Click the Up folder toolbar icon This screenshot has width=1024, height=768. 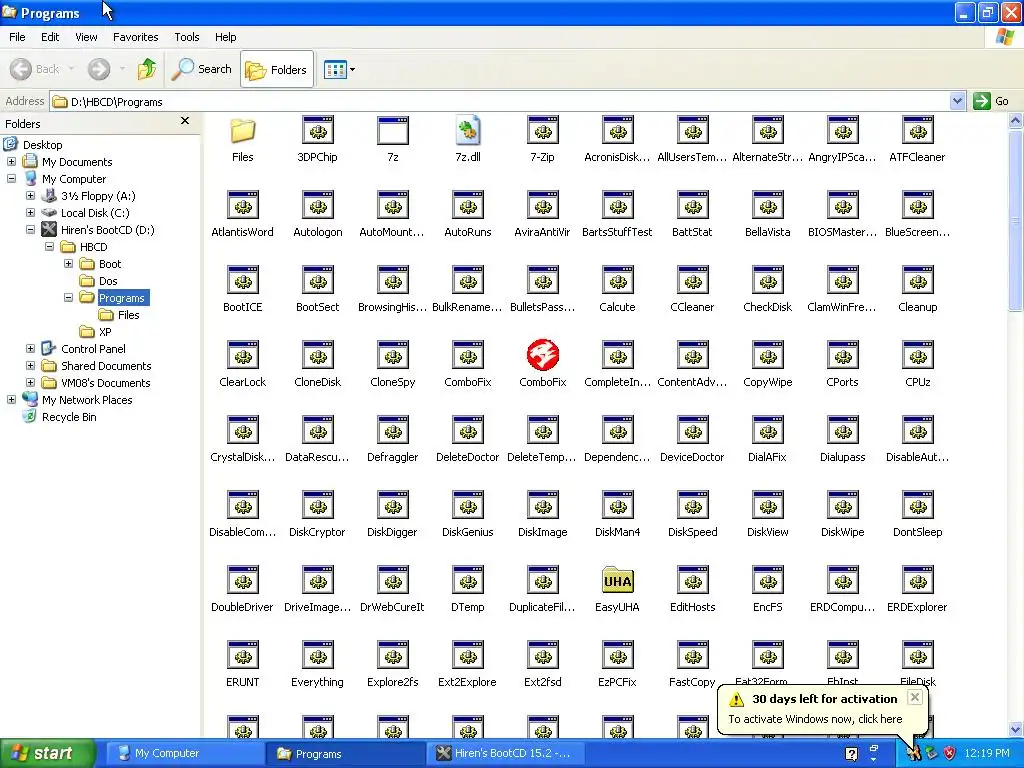tap(147, 69)
